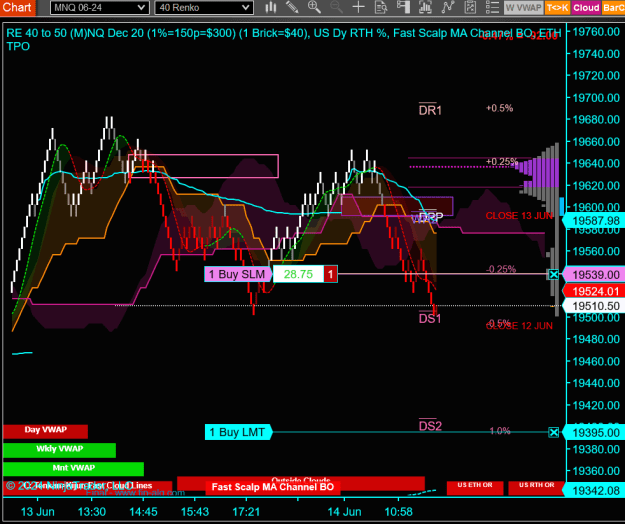The image size is (625, 524).
Task: Click the CLOSE 12 JUN label
Action: click(519, 326)
